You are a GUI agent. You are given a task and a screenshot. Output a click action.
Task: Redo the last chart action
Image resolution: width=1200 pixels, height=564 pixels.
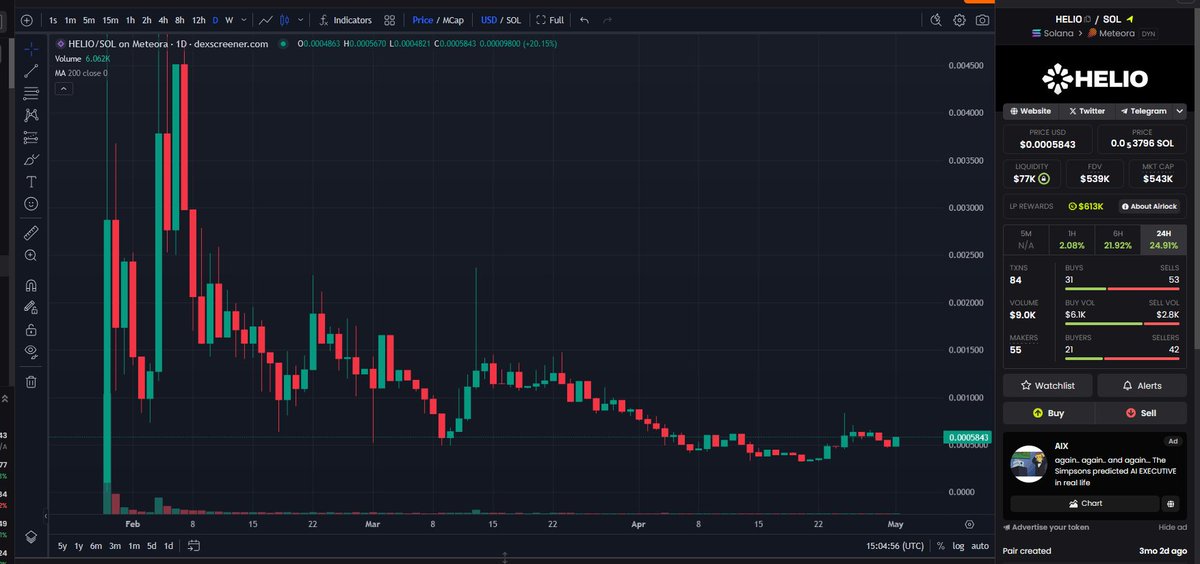[x=609, y=20]
